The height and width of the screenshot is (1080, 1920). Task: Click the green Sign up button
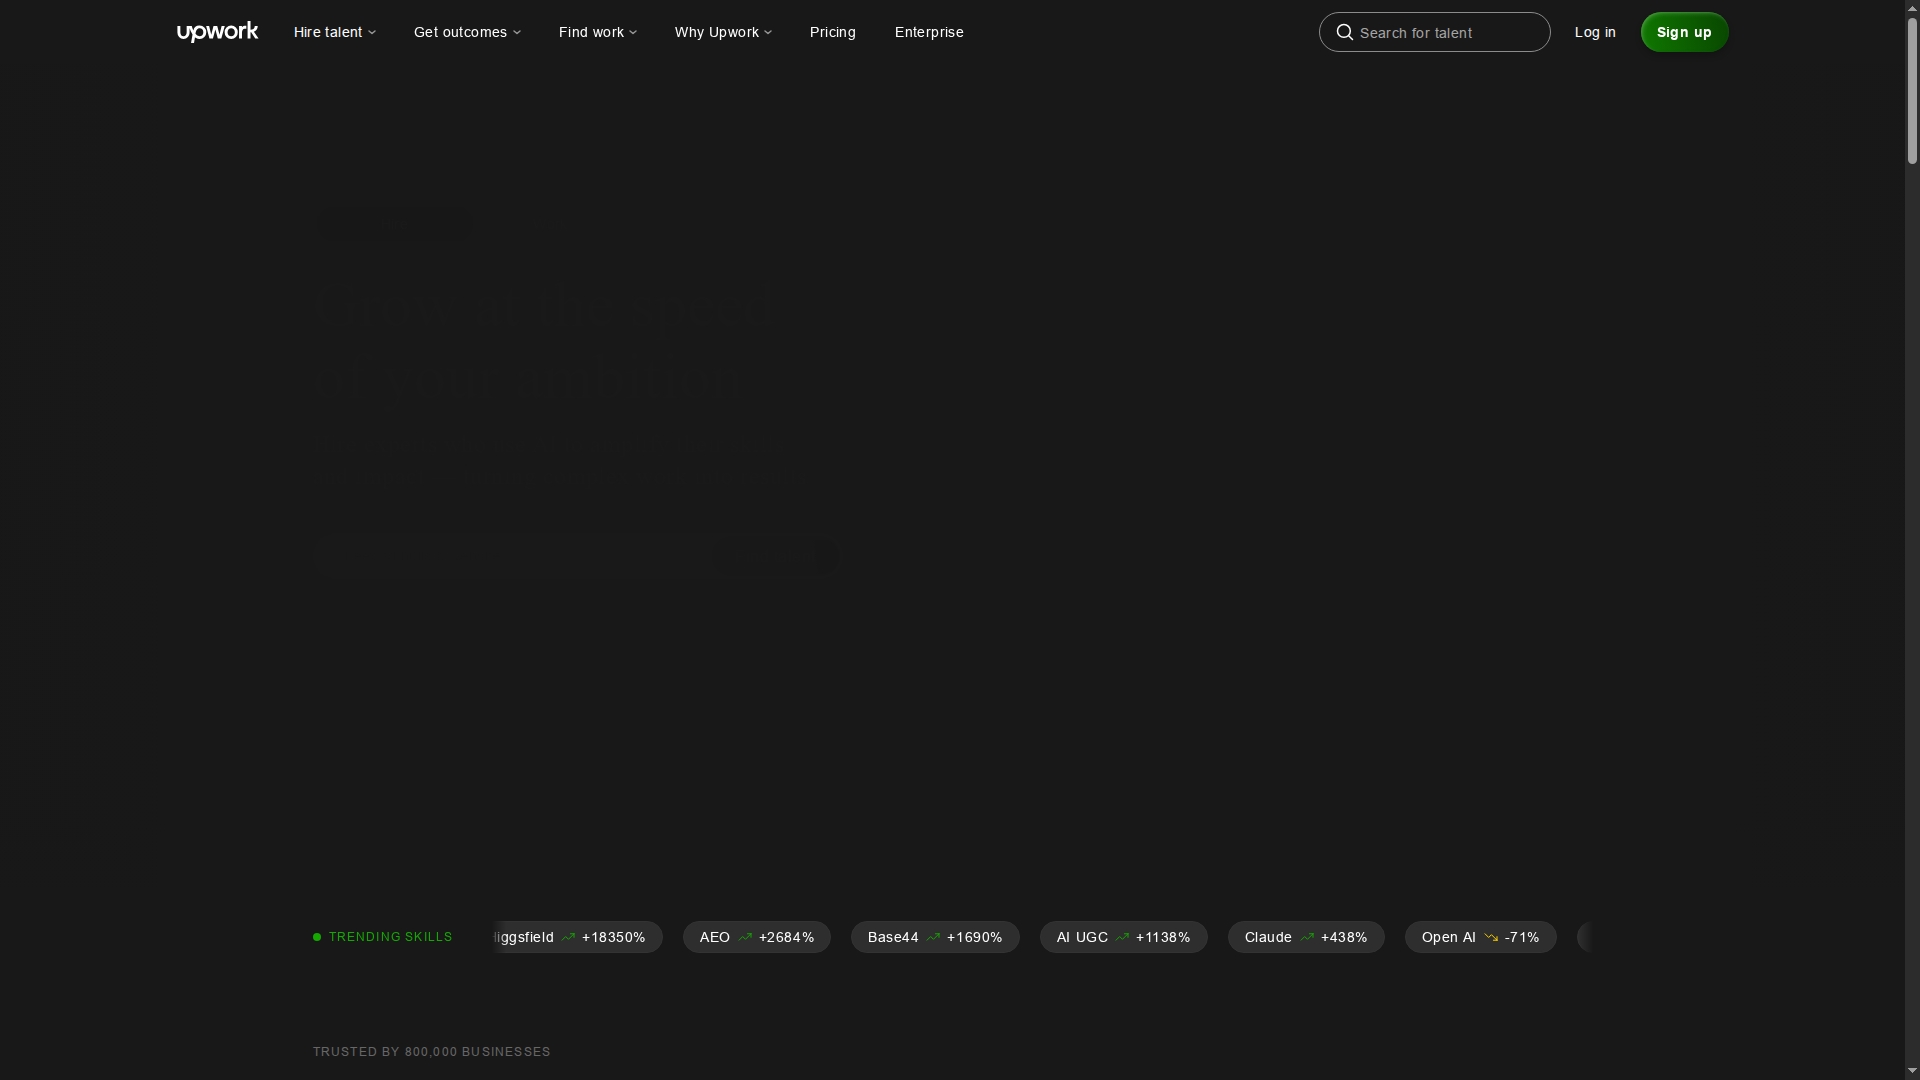point(1685,32)
